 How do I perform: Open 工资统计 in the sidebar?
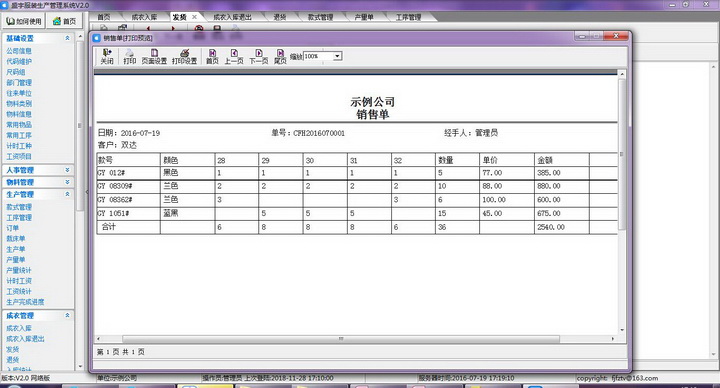pyautogui.click(x=19, y=292)
